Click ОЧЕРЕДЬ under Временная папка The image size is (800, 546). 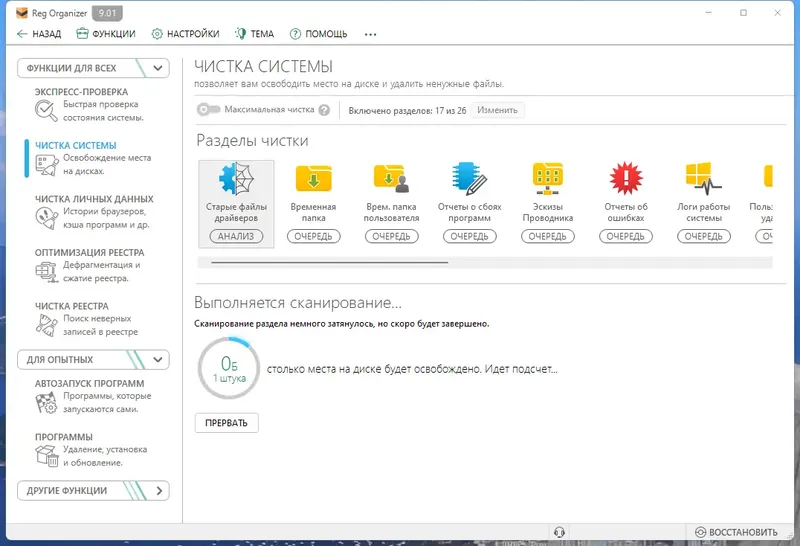pos(313,236)
